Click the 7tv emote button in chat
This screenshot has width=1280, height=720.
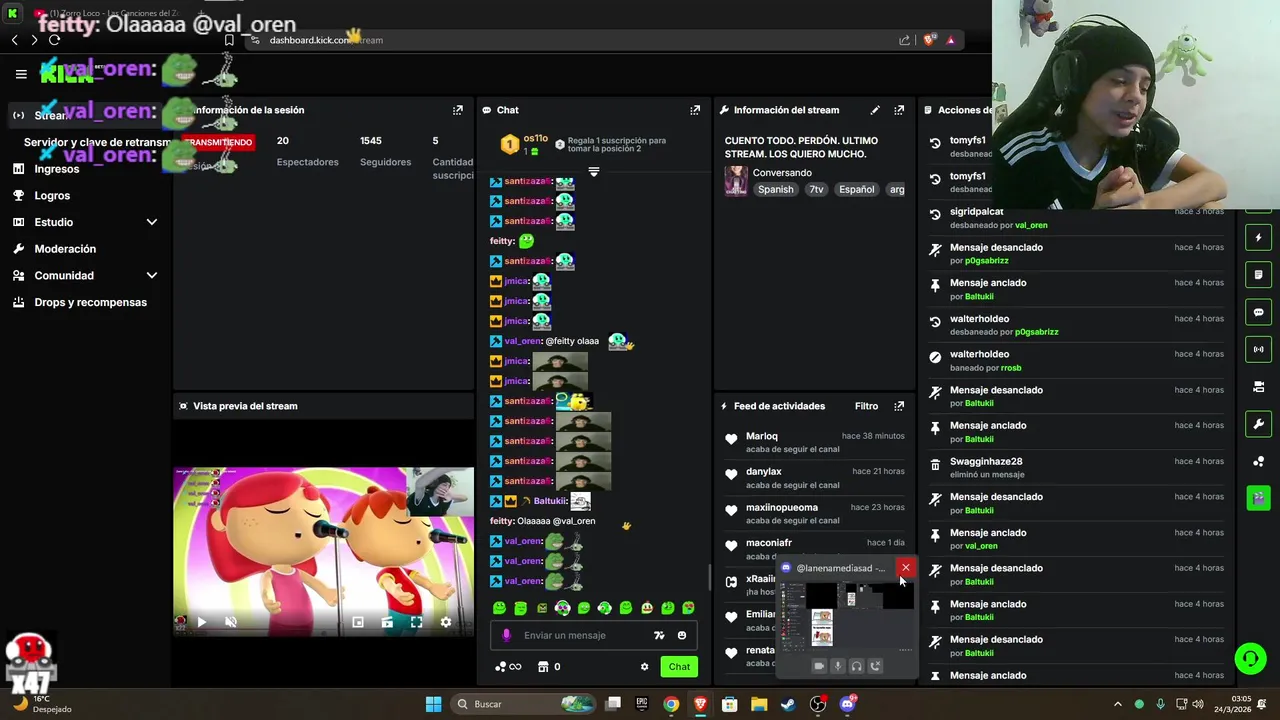tap(659, 635)
